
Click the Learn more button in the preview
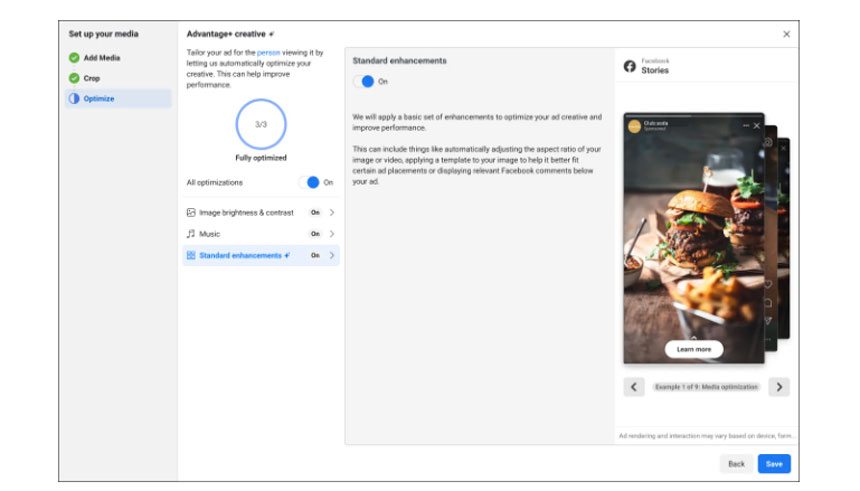pos(694,349)
